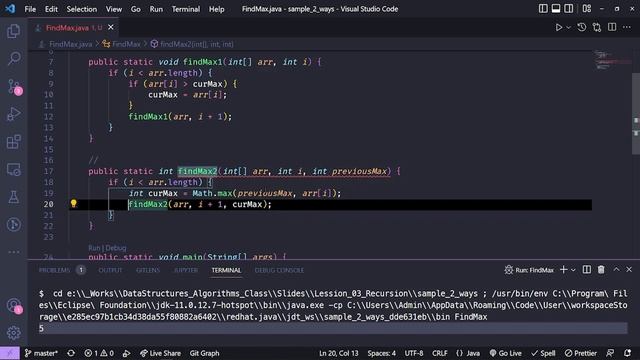Viewport: 640px width, 360px height.
Task: Open changes compare icon in editor toolbar
Action: click(597, 27)
